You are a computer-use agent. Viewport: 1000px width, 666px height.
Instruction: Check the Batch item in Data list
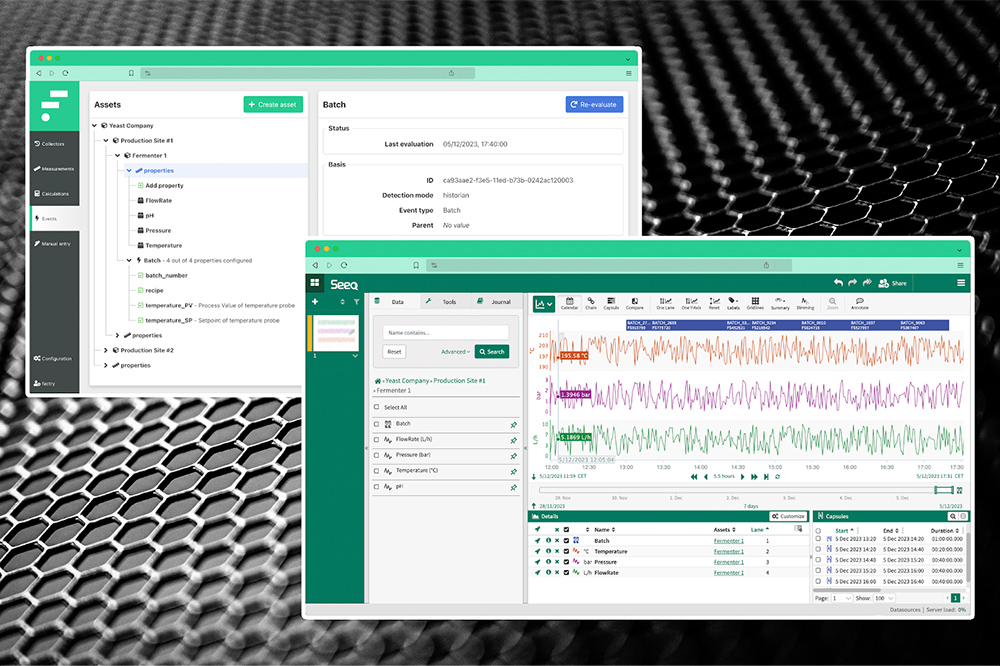point(376,424)
